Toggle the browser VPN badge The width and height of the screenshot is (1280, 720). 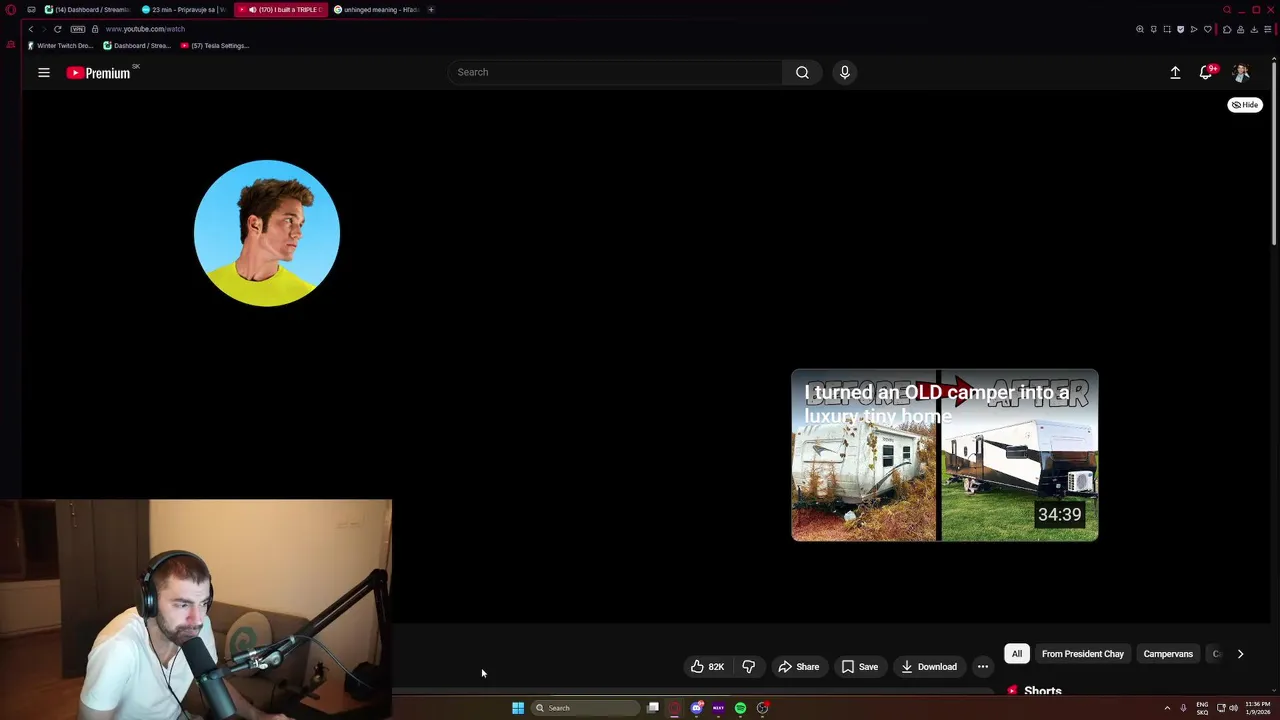(77, 29)
